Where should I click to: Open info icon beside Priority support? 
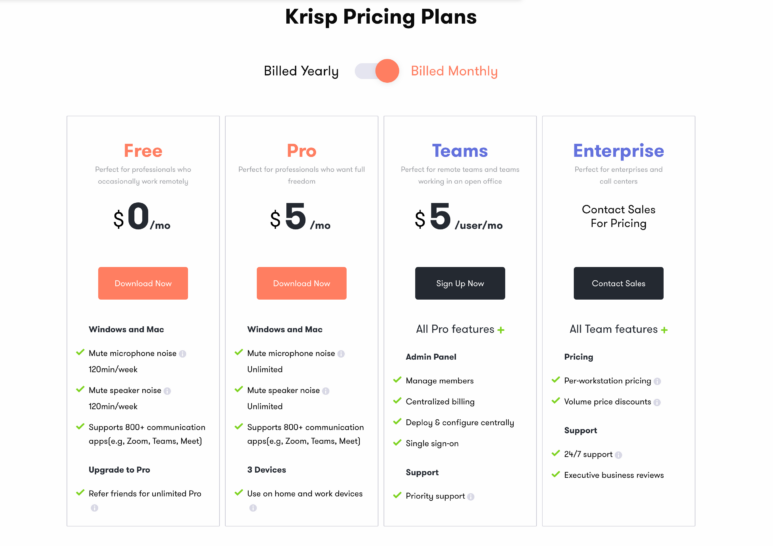471,497
